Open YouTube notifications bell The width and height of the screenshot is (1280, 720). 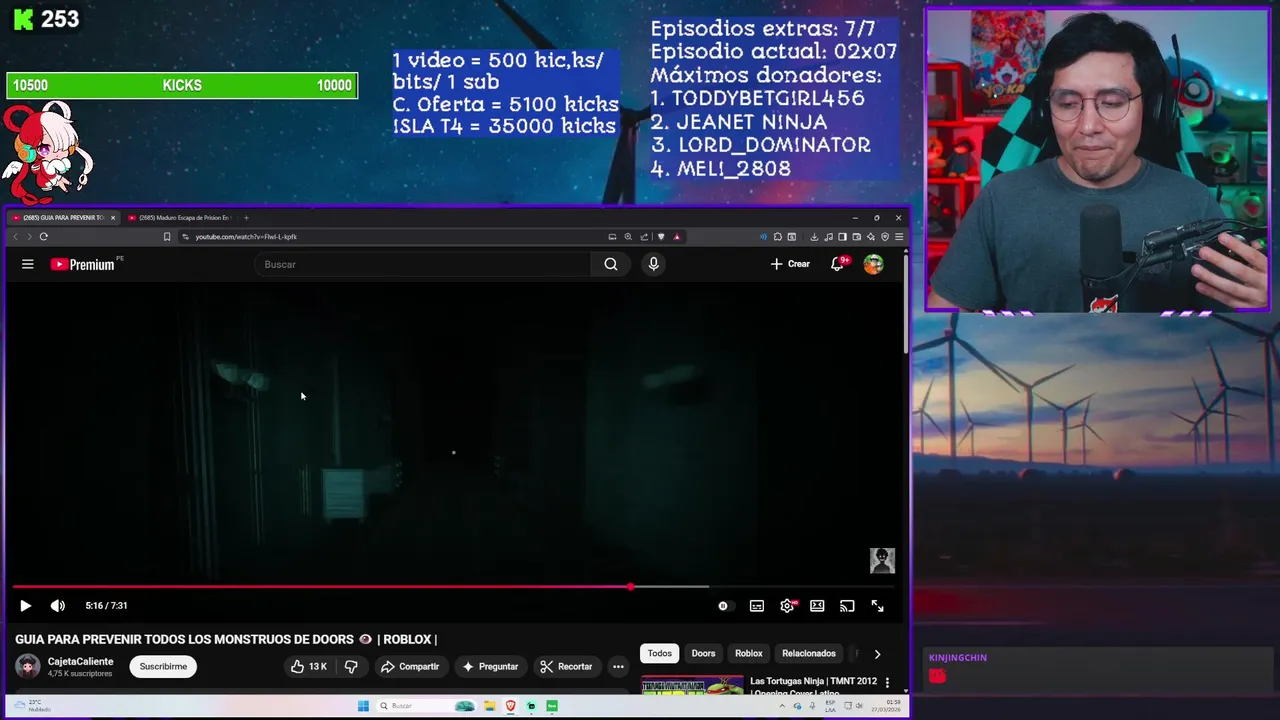tap(838, 264)
